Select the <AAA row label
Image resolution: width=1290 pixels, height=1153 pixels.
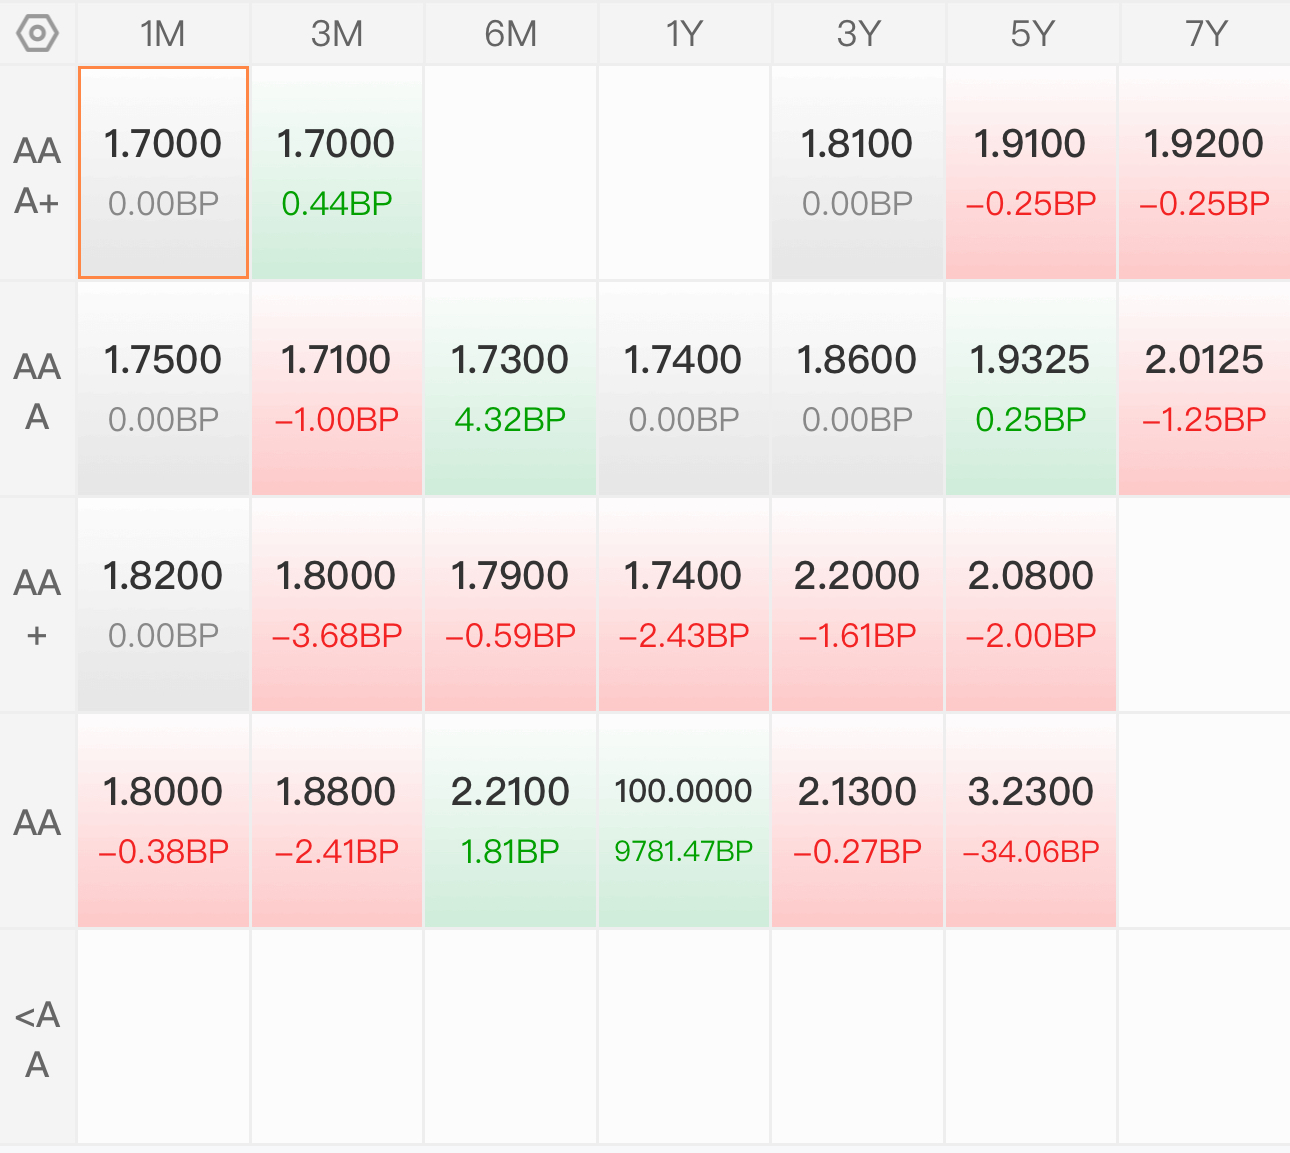point(38,1039)
